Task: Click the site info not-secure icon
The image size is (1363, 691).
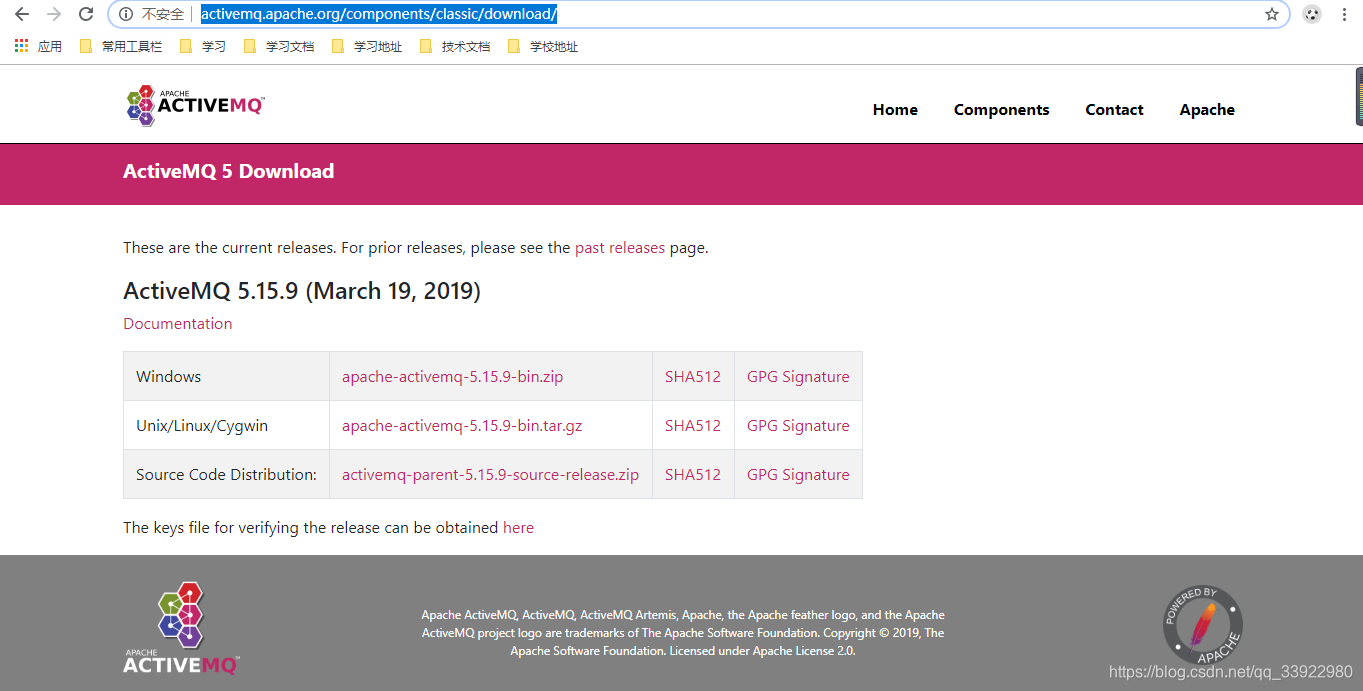Action: click(125, 14)
